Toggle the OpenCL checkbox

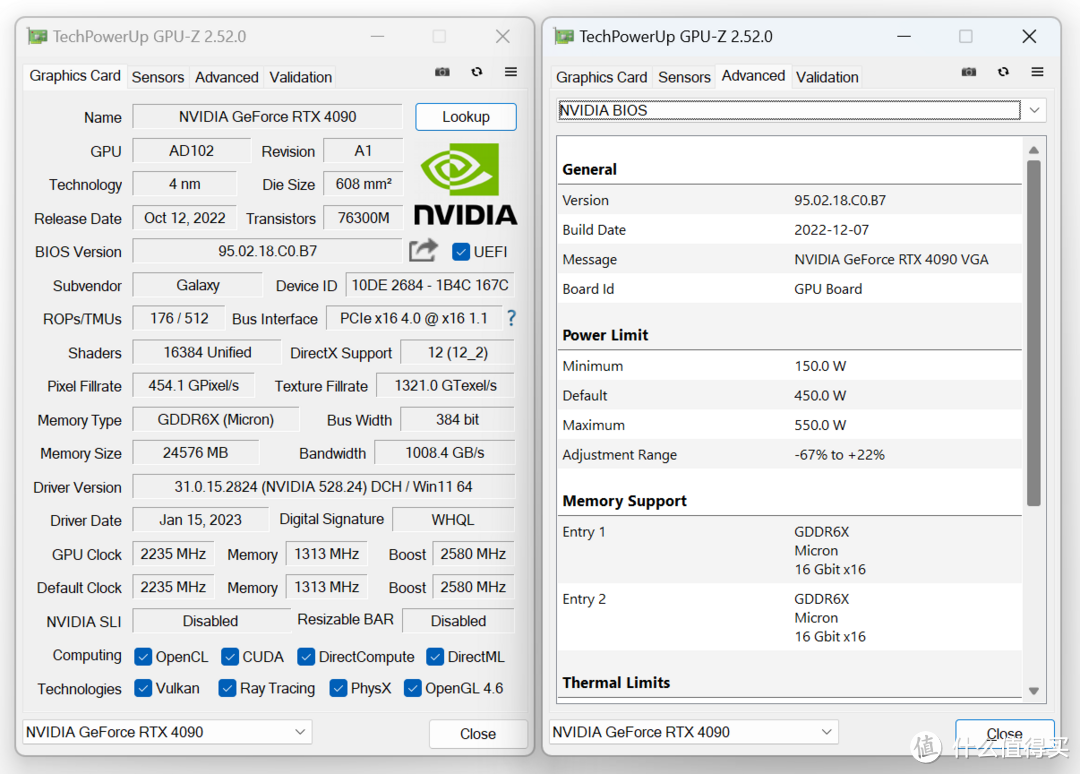click(x=143, y=657)
